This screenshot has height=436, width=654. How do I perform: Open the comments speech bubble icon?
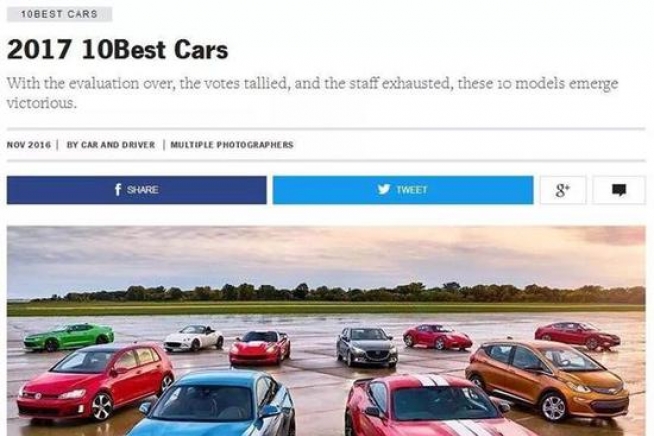click(x=619, y=190)
